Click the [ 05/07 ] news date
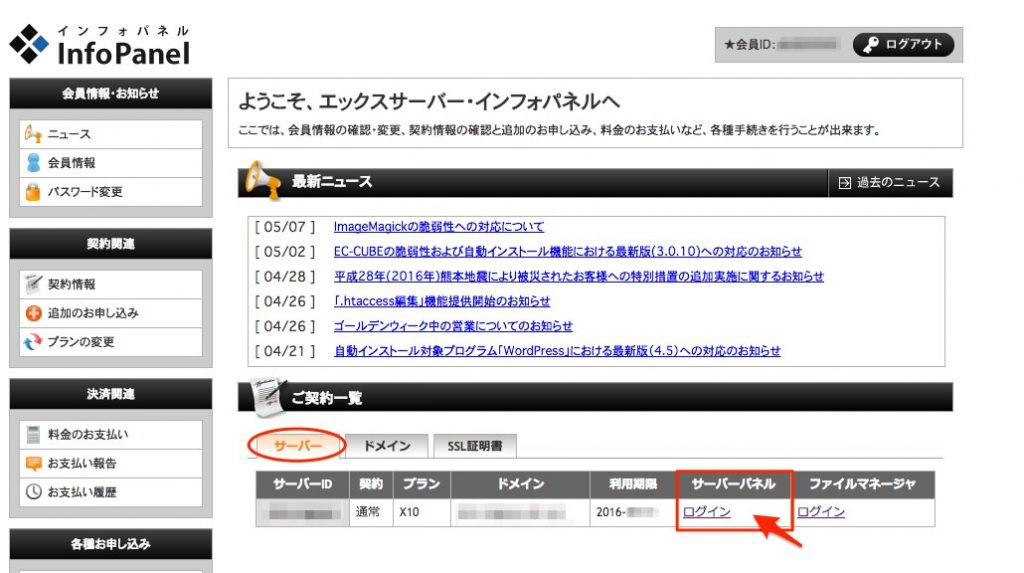 point(285,227)
